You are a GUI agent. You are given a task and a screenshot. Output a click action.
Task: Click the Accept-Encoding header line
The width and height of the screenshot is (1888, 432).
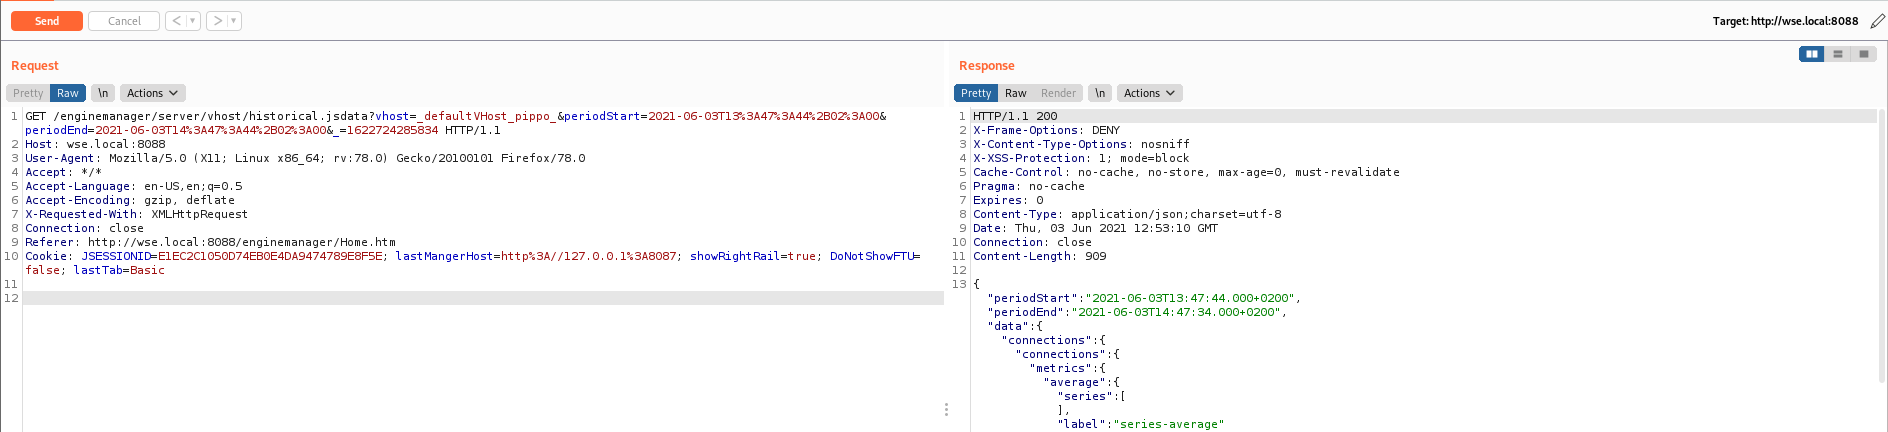click(130, 200)
